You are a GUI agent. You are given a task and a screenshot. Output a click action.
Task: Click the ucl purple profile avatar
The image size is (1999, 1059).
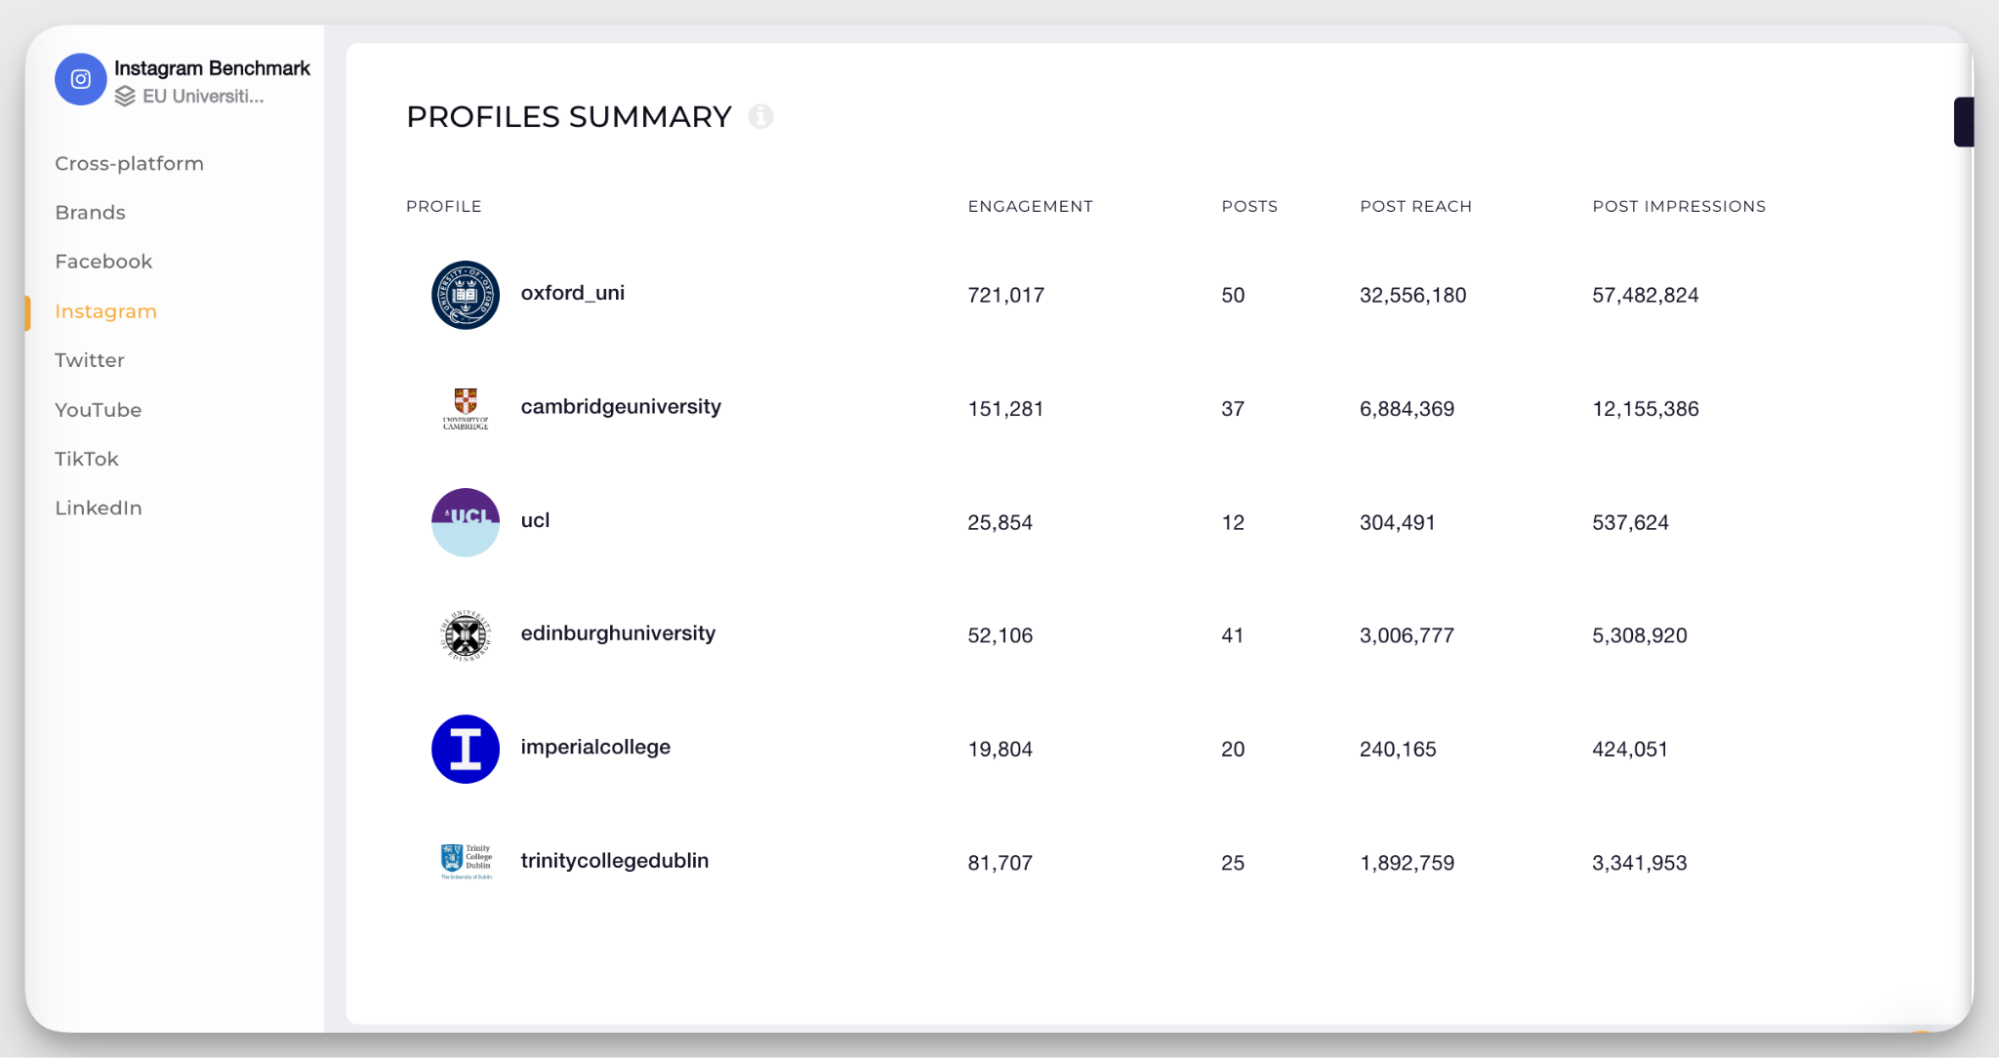(465, 522)
